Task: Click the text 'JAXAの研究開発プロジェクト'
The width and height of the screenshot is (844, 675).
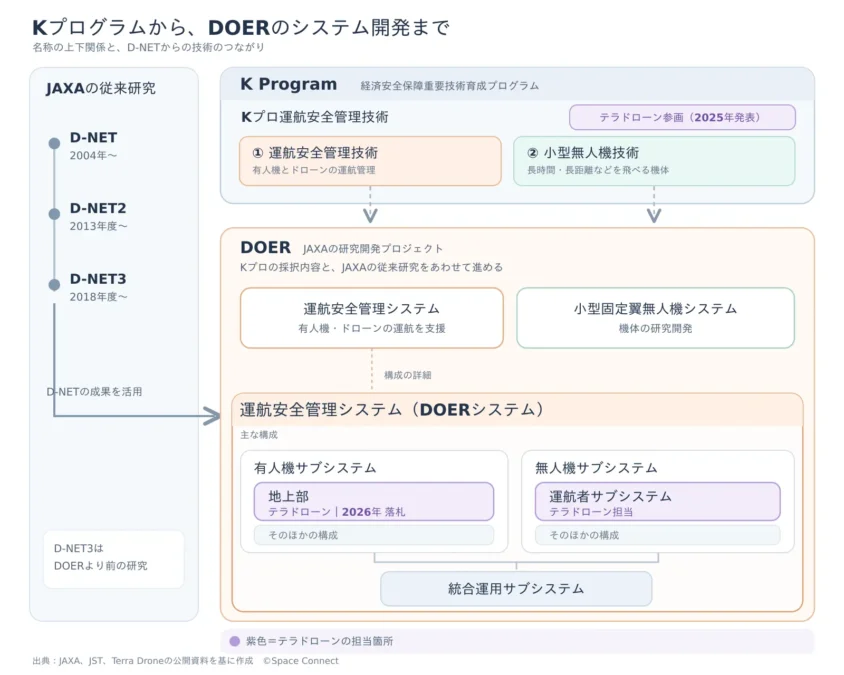Action: pyautogui.click(x=372, y=249)
